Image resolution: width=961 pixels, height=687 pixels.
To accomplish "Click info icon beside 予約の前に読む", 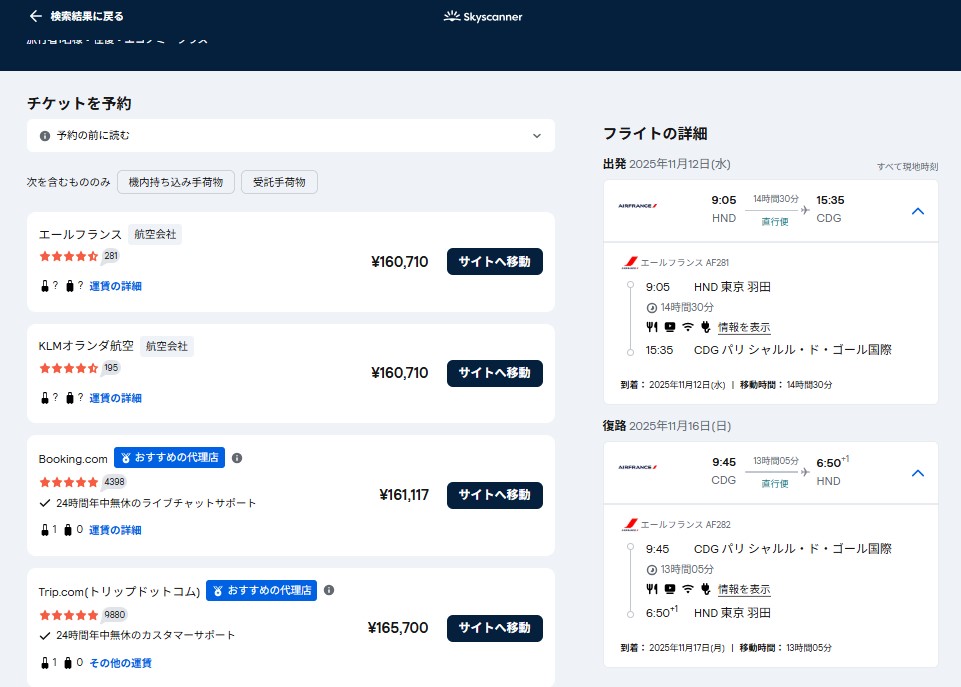I will tap(45, 136).
